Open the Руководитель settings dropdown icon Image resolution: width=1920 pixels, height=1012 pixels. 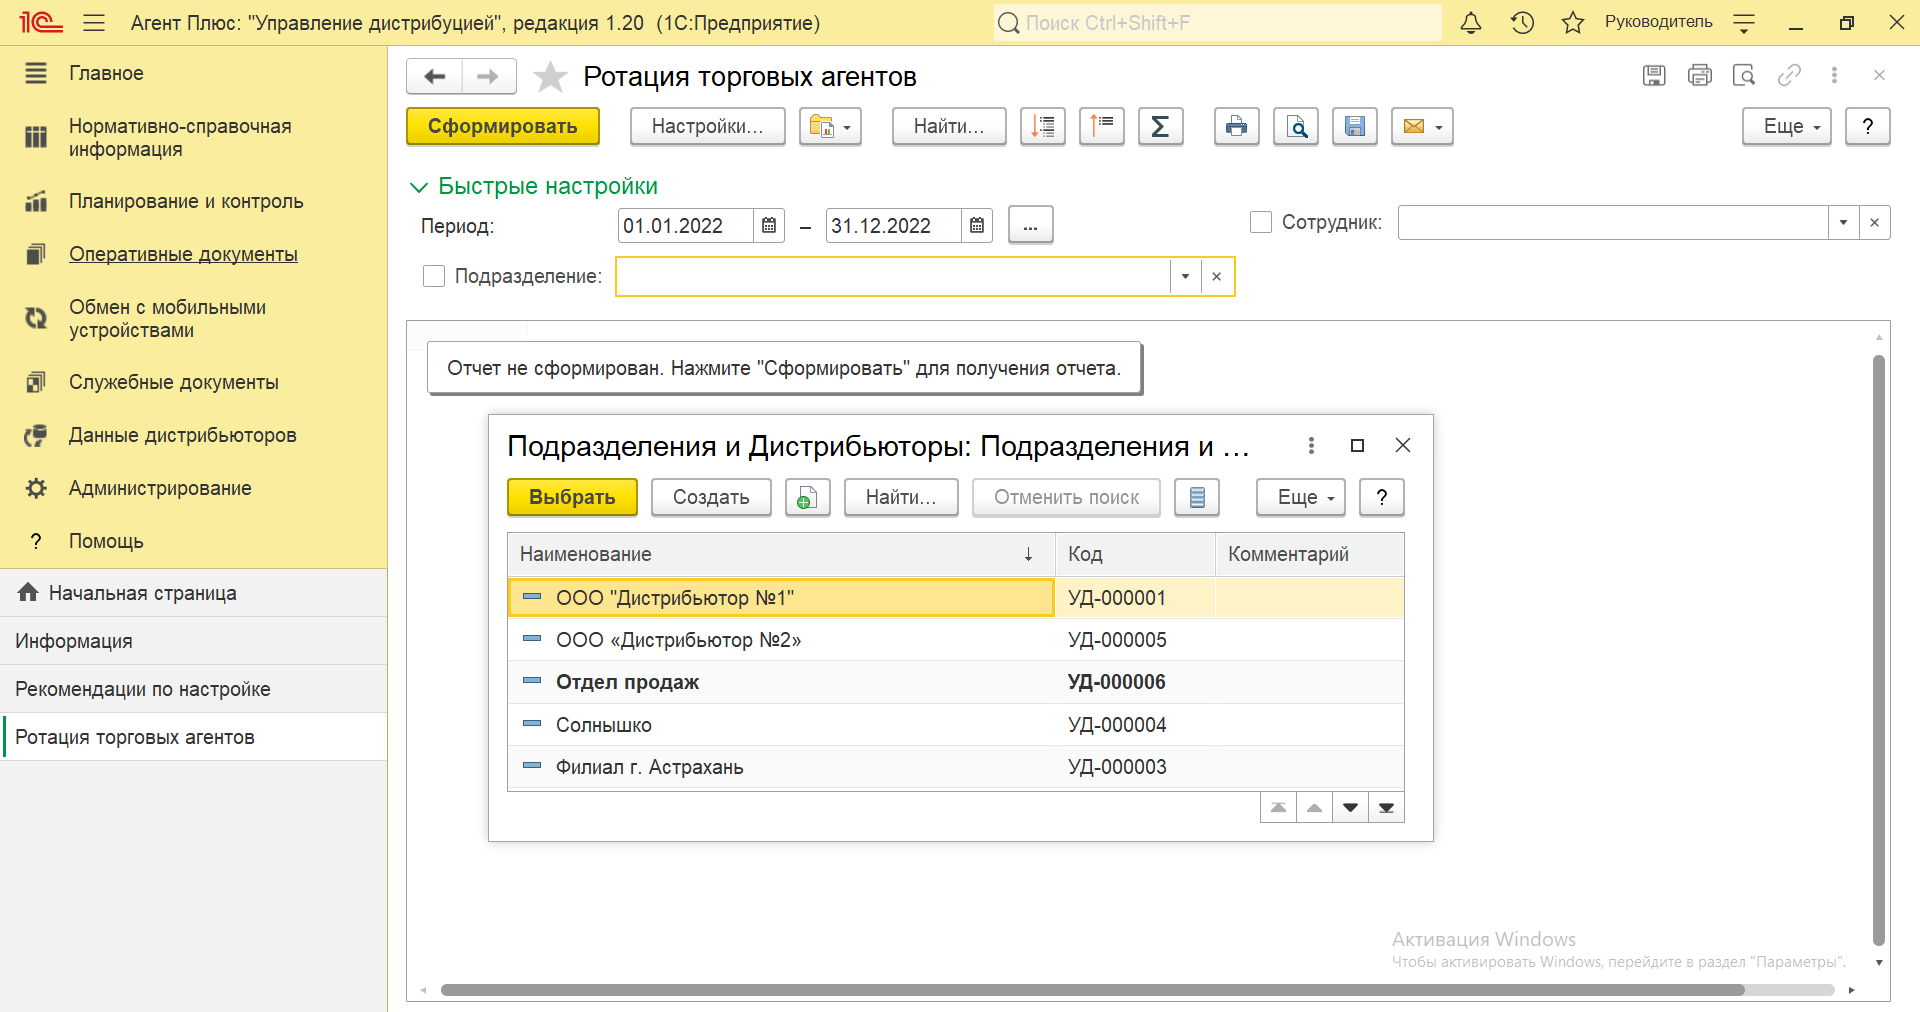click(1744, 23)
